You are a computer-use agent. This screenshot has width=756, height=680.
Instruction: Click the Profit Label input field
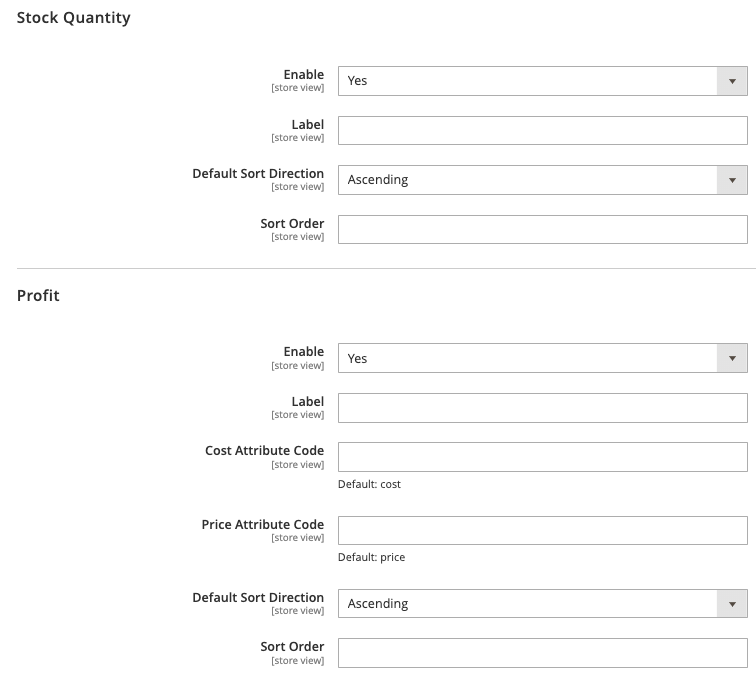pos(542,408)
